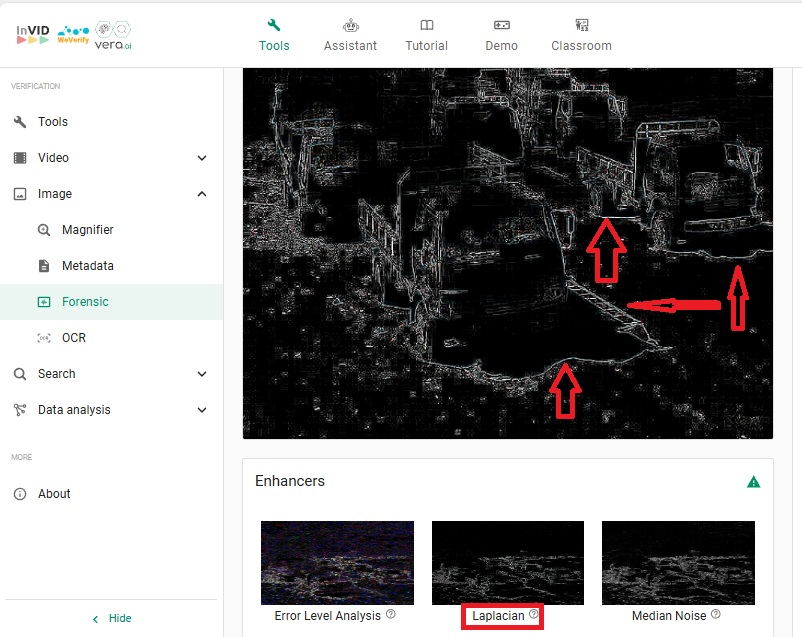Open the About page link
The width and height of the screenshot is (802, 637).
tap(54, 494)
